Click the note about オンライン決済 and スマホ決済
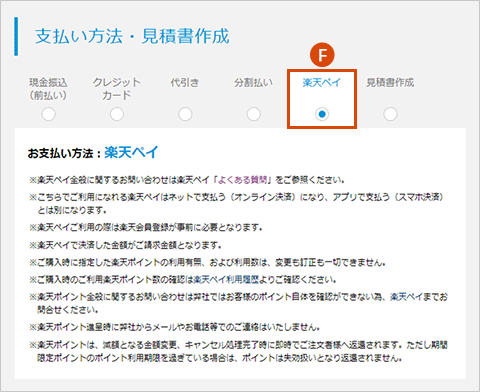480x392 pixels. [x=237, y=203]
